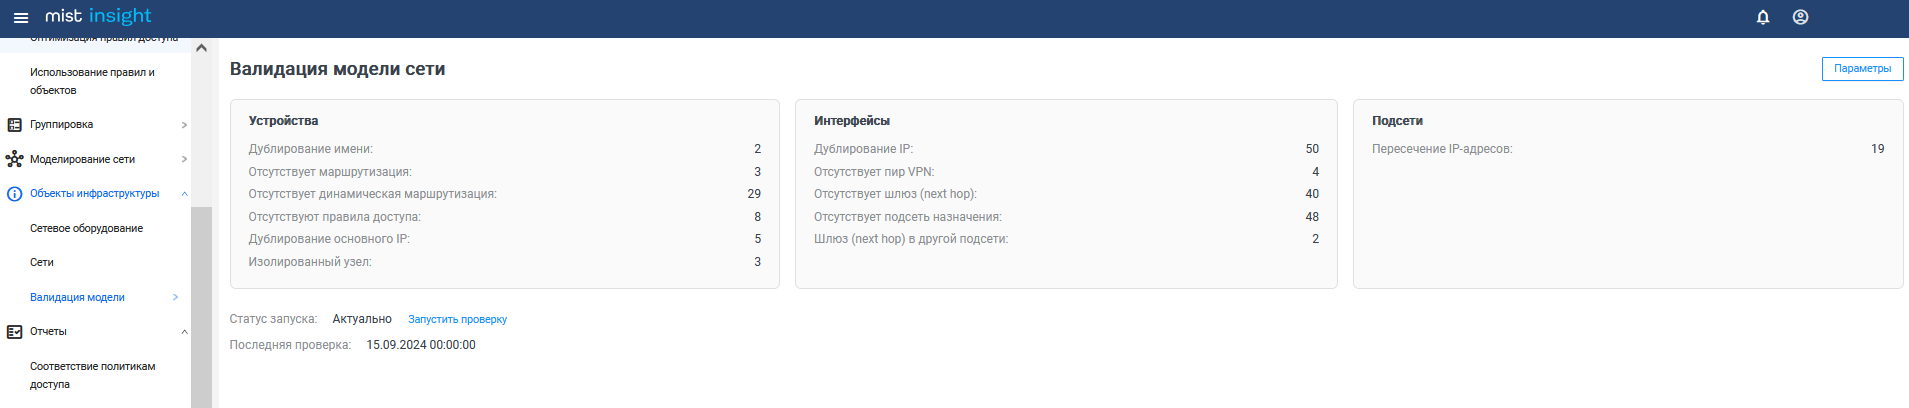Collapse the Объекты инфраструктуры section
Screen dimensions: 1909x408
click(x=184, y=194)
